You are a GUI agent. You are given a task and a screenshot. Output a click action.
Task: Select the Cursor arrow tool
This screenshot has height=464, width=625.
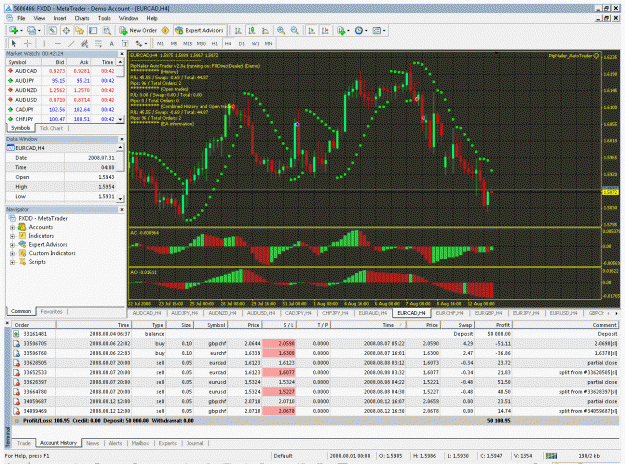[14, 43]
